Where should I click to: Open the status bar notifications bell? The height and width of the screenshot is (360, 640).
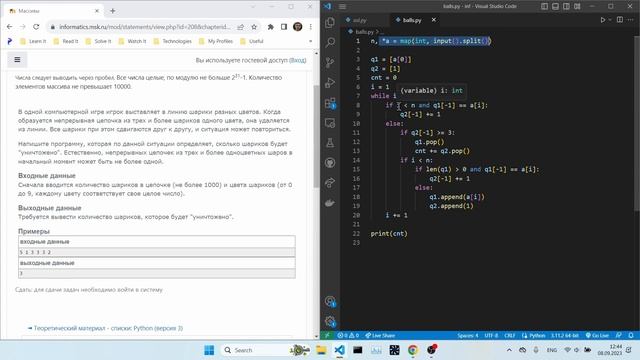[631, 336]
